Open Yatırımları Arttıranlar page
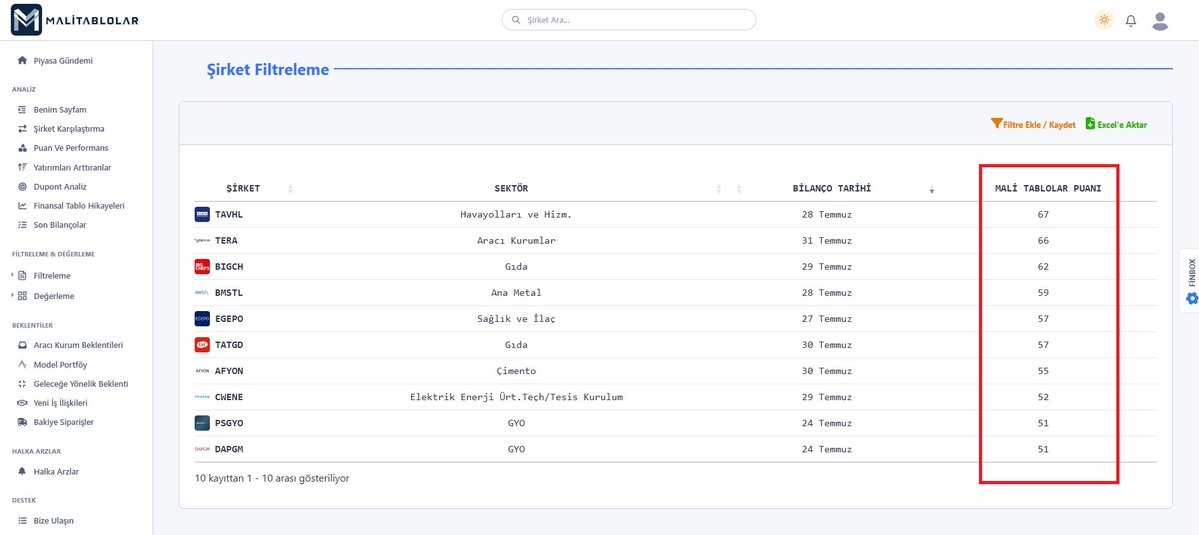1199x535 pixels. [x=73, y=167]
